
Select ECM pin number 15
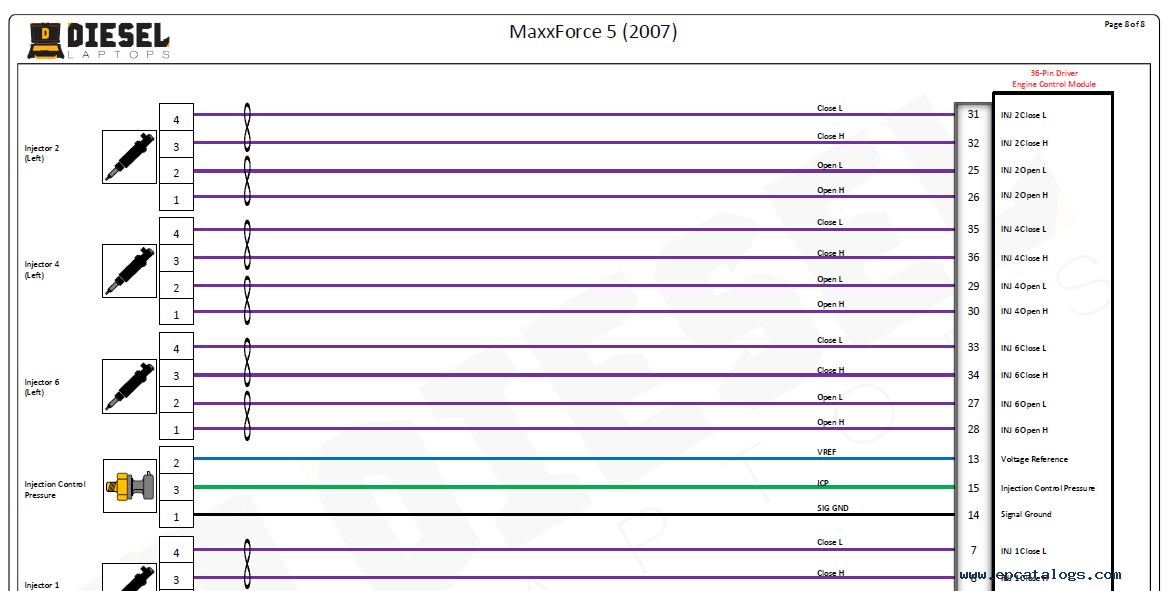click(x=973, y=488)
